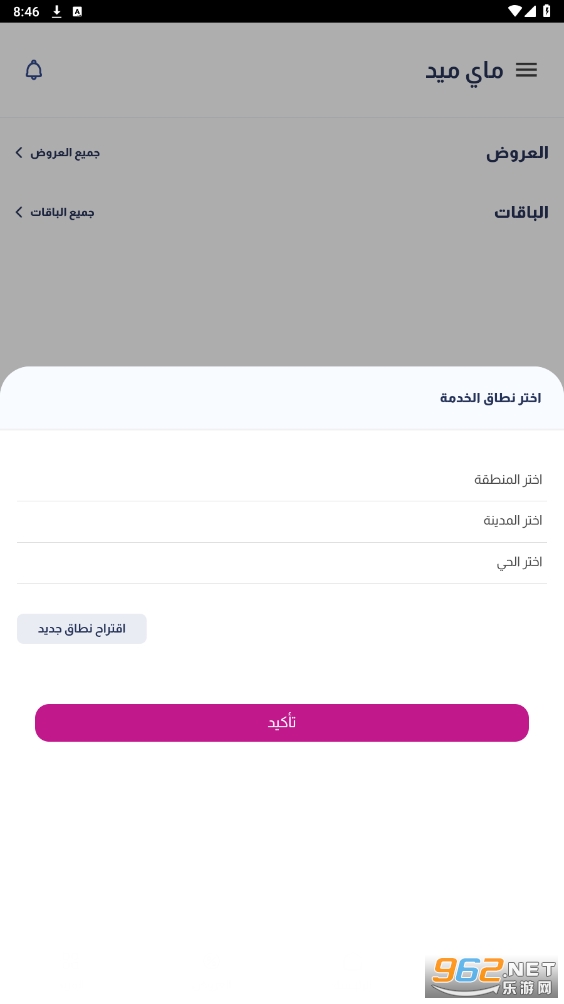
Task: Tap the Wi-Fi signal status icon
Action: [515, 11]
